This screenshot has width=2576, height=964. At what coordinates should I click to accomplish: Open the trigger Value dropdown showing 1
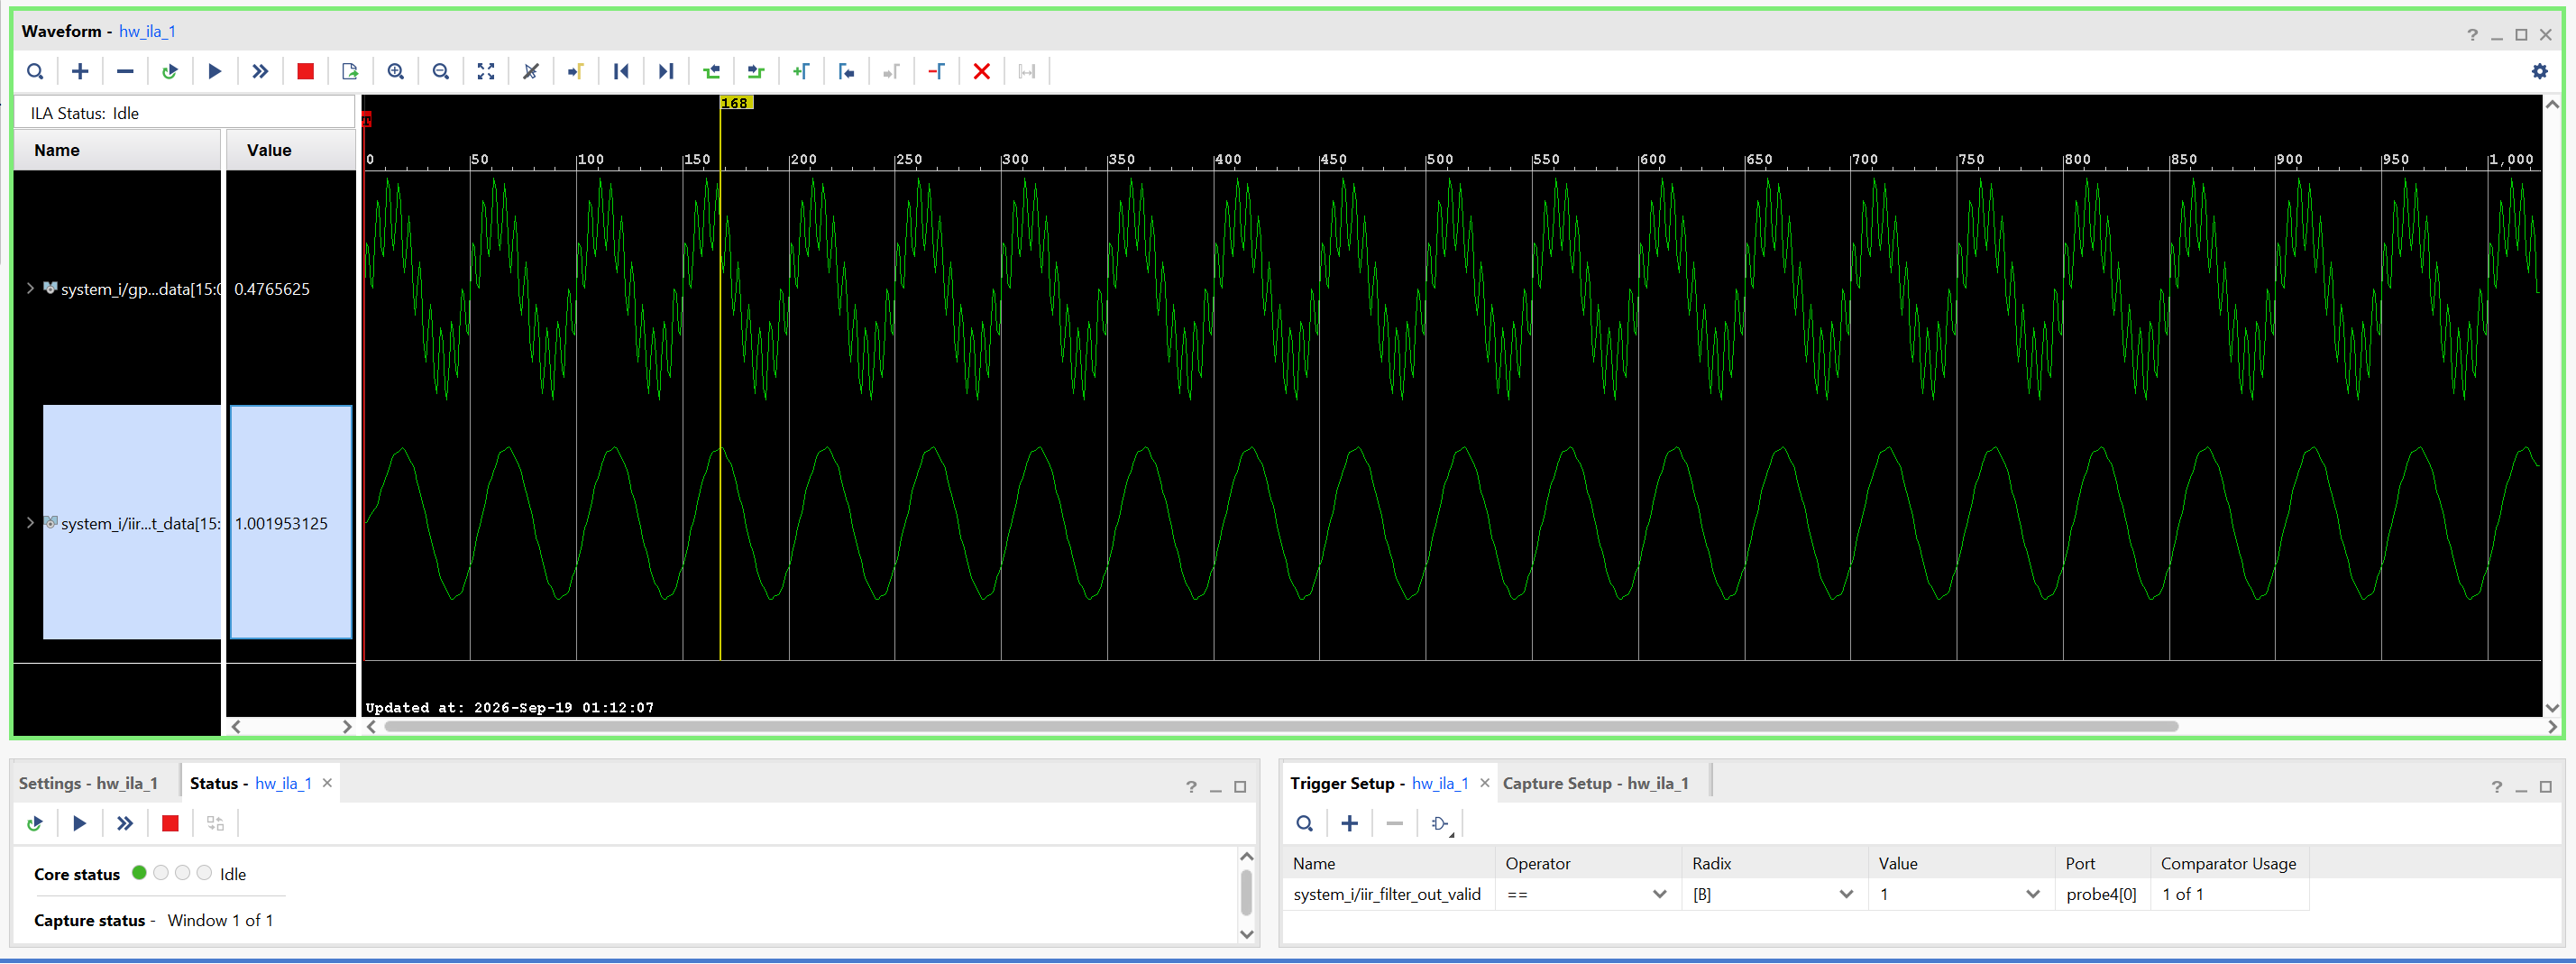1960,894
